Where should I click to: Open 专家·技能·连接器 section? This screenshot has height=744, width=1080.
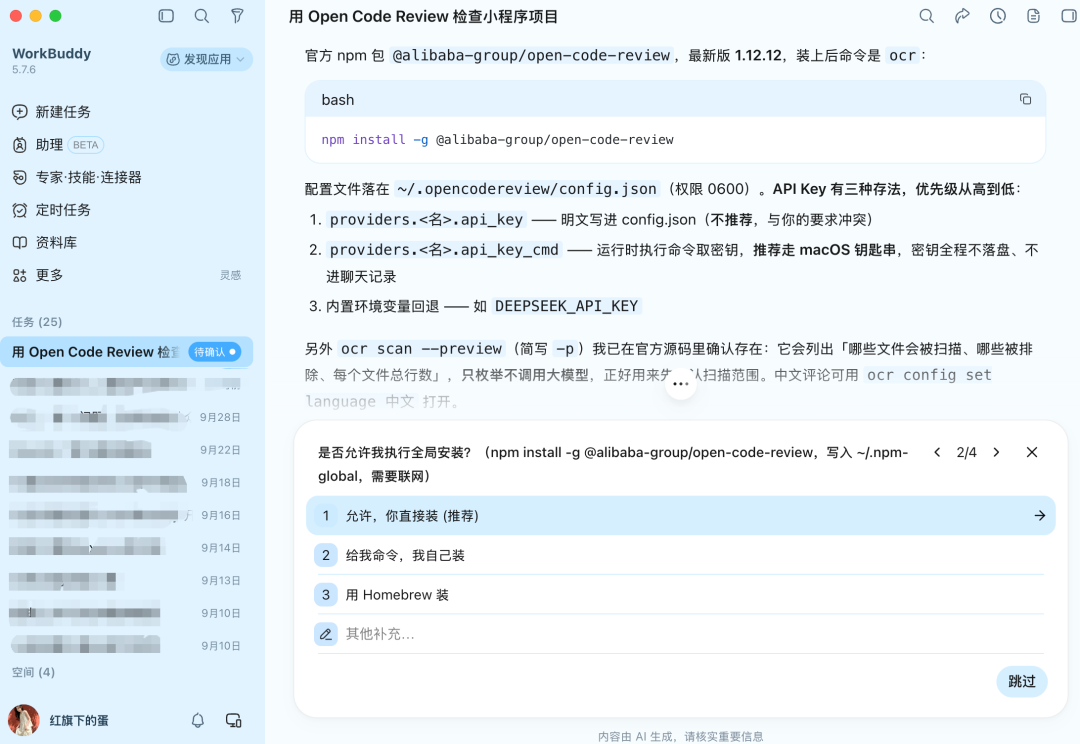pyautogui.click(x=76, y=177)
